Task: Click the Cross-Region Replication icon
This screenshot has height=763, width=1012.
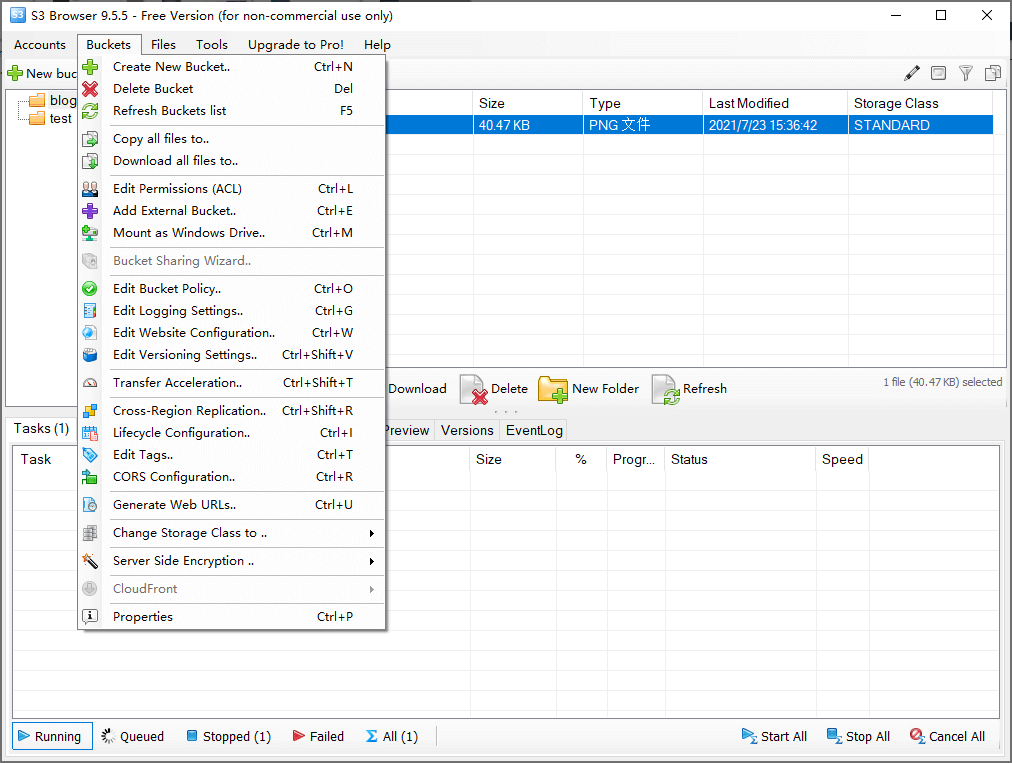Action: point(90,411)
